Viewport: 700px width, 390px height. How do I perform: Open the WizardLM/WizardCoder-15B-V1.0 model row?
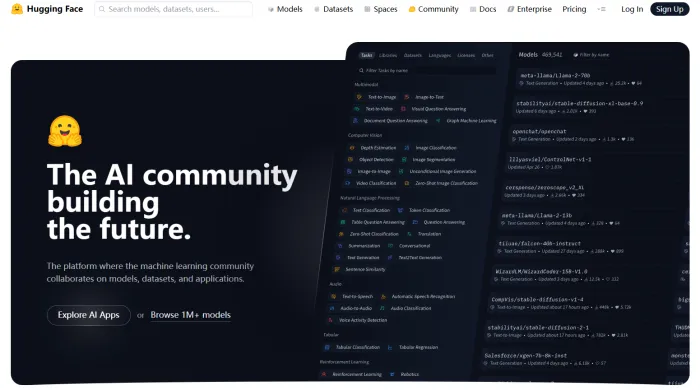[557, 275]
